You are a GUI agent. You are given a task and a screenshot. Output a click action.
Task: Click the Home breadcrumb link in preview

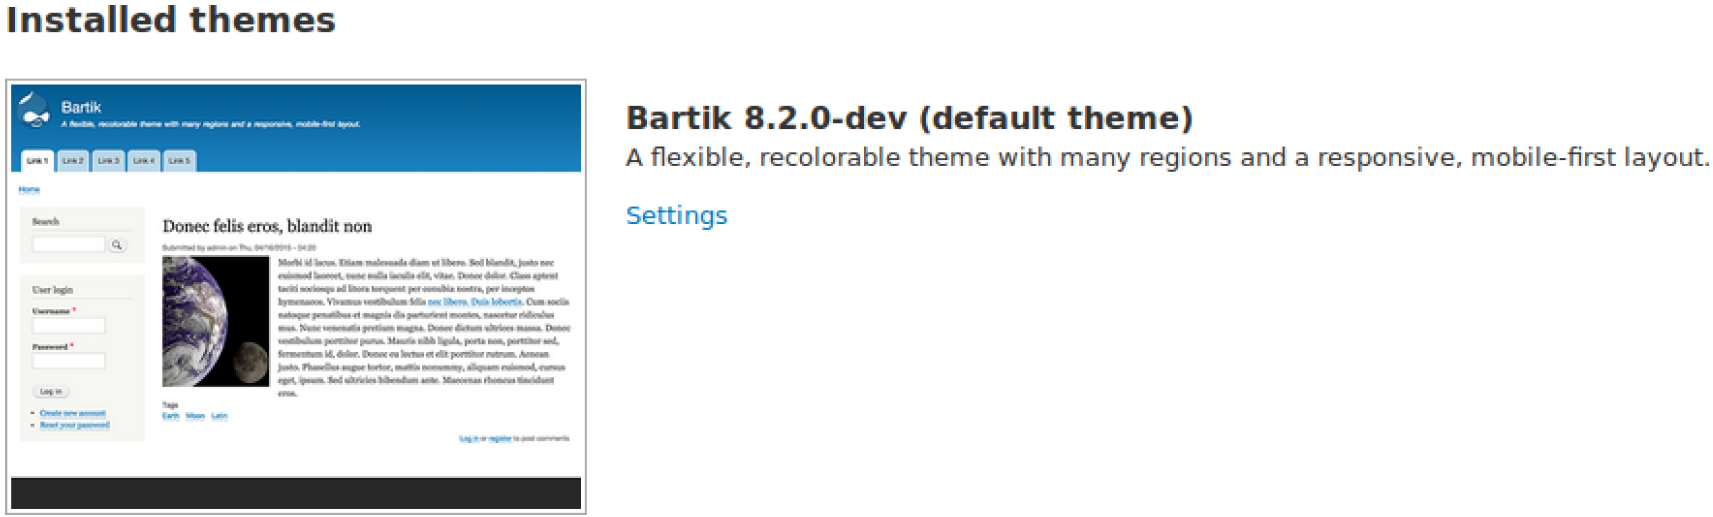[29, 189]
